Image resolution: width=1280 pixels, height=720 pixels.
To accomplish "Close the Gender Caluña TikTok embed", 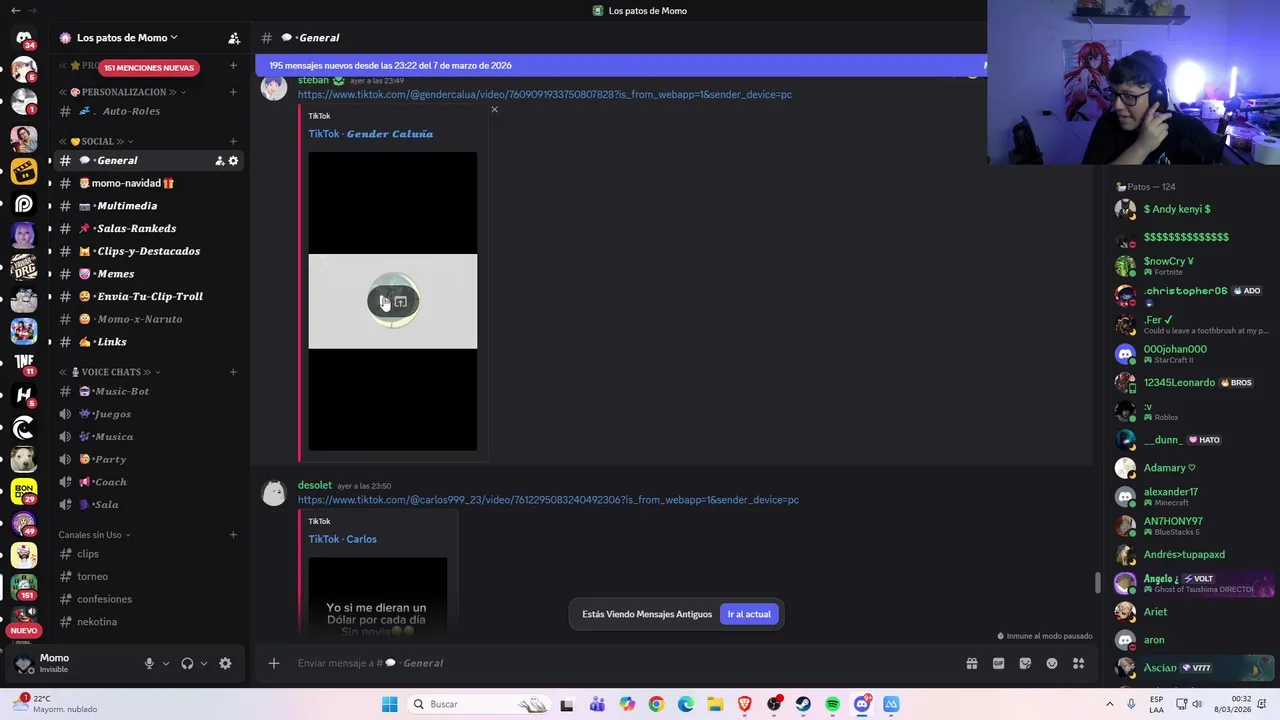I will coord(494,110).
